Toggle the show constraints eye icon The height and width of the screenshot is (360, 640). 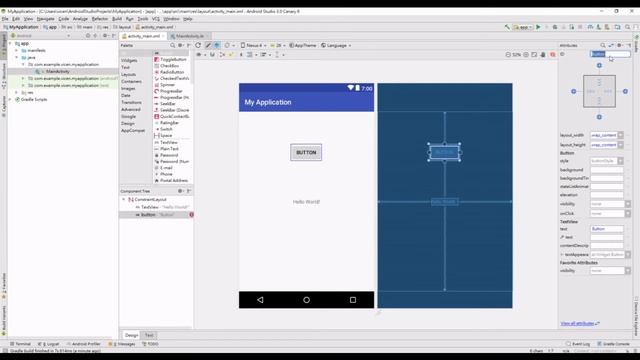199,55
